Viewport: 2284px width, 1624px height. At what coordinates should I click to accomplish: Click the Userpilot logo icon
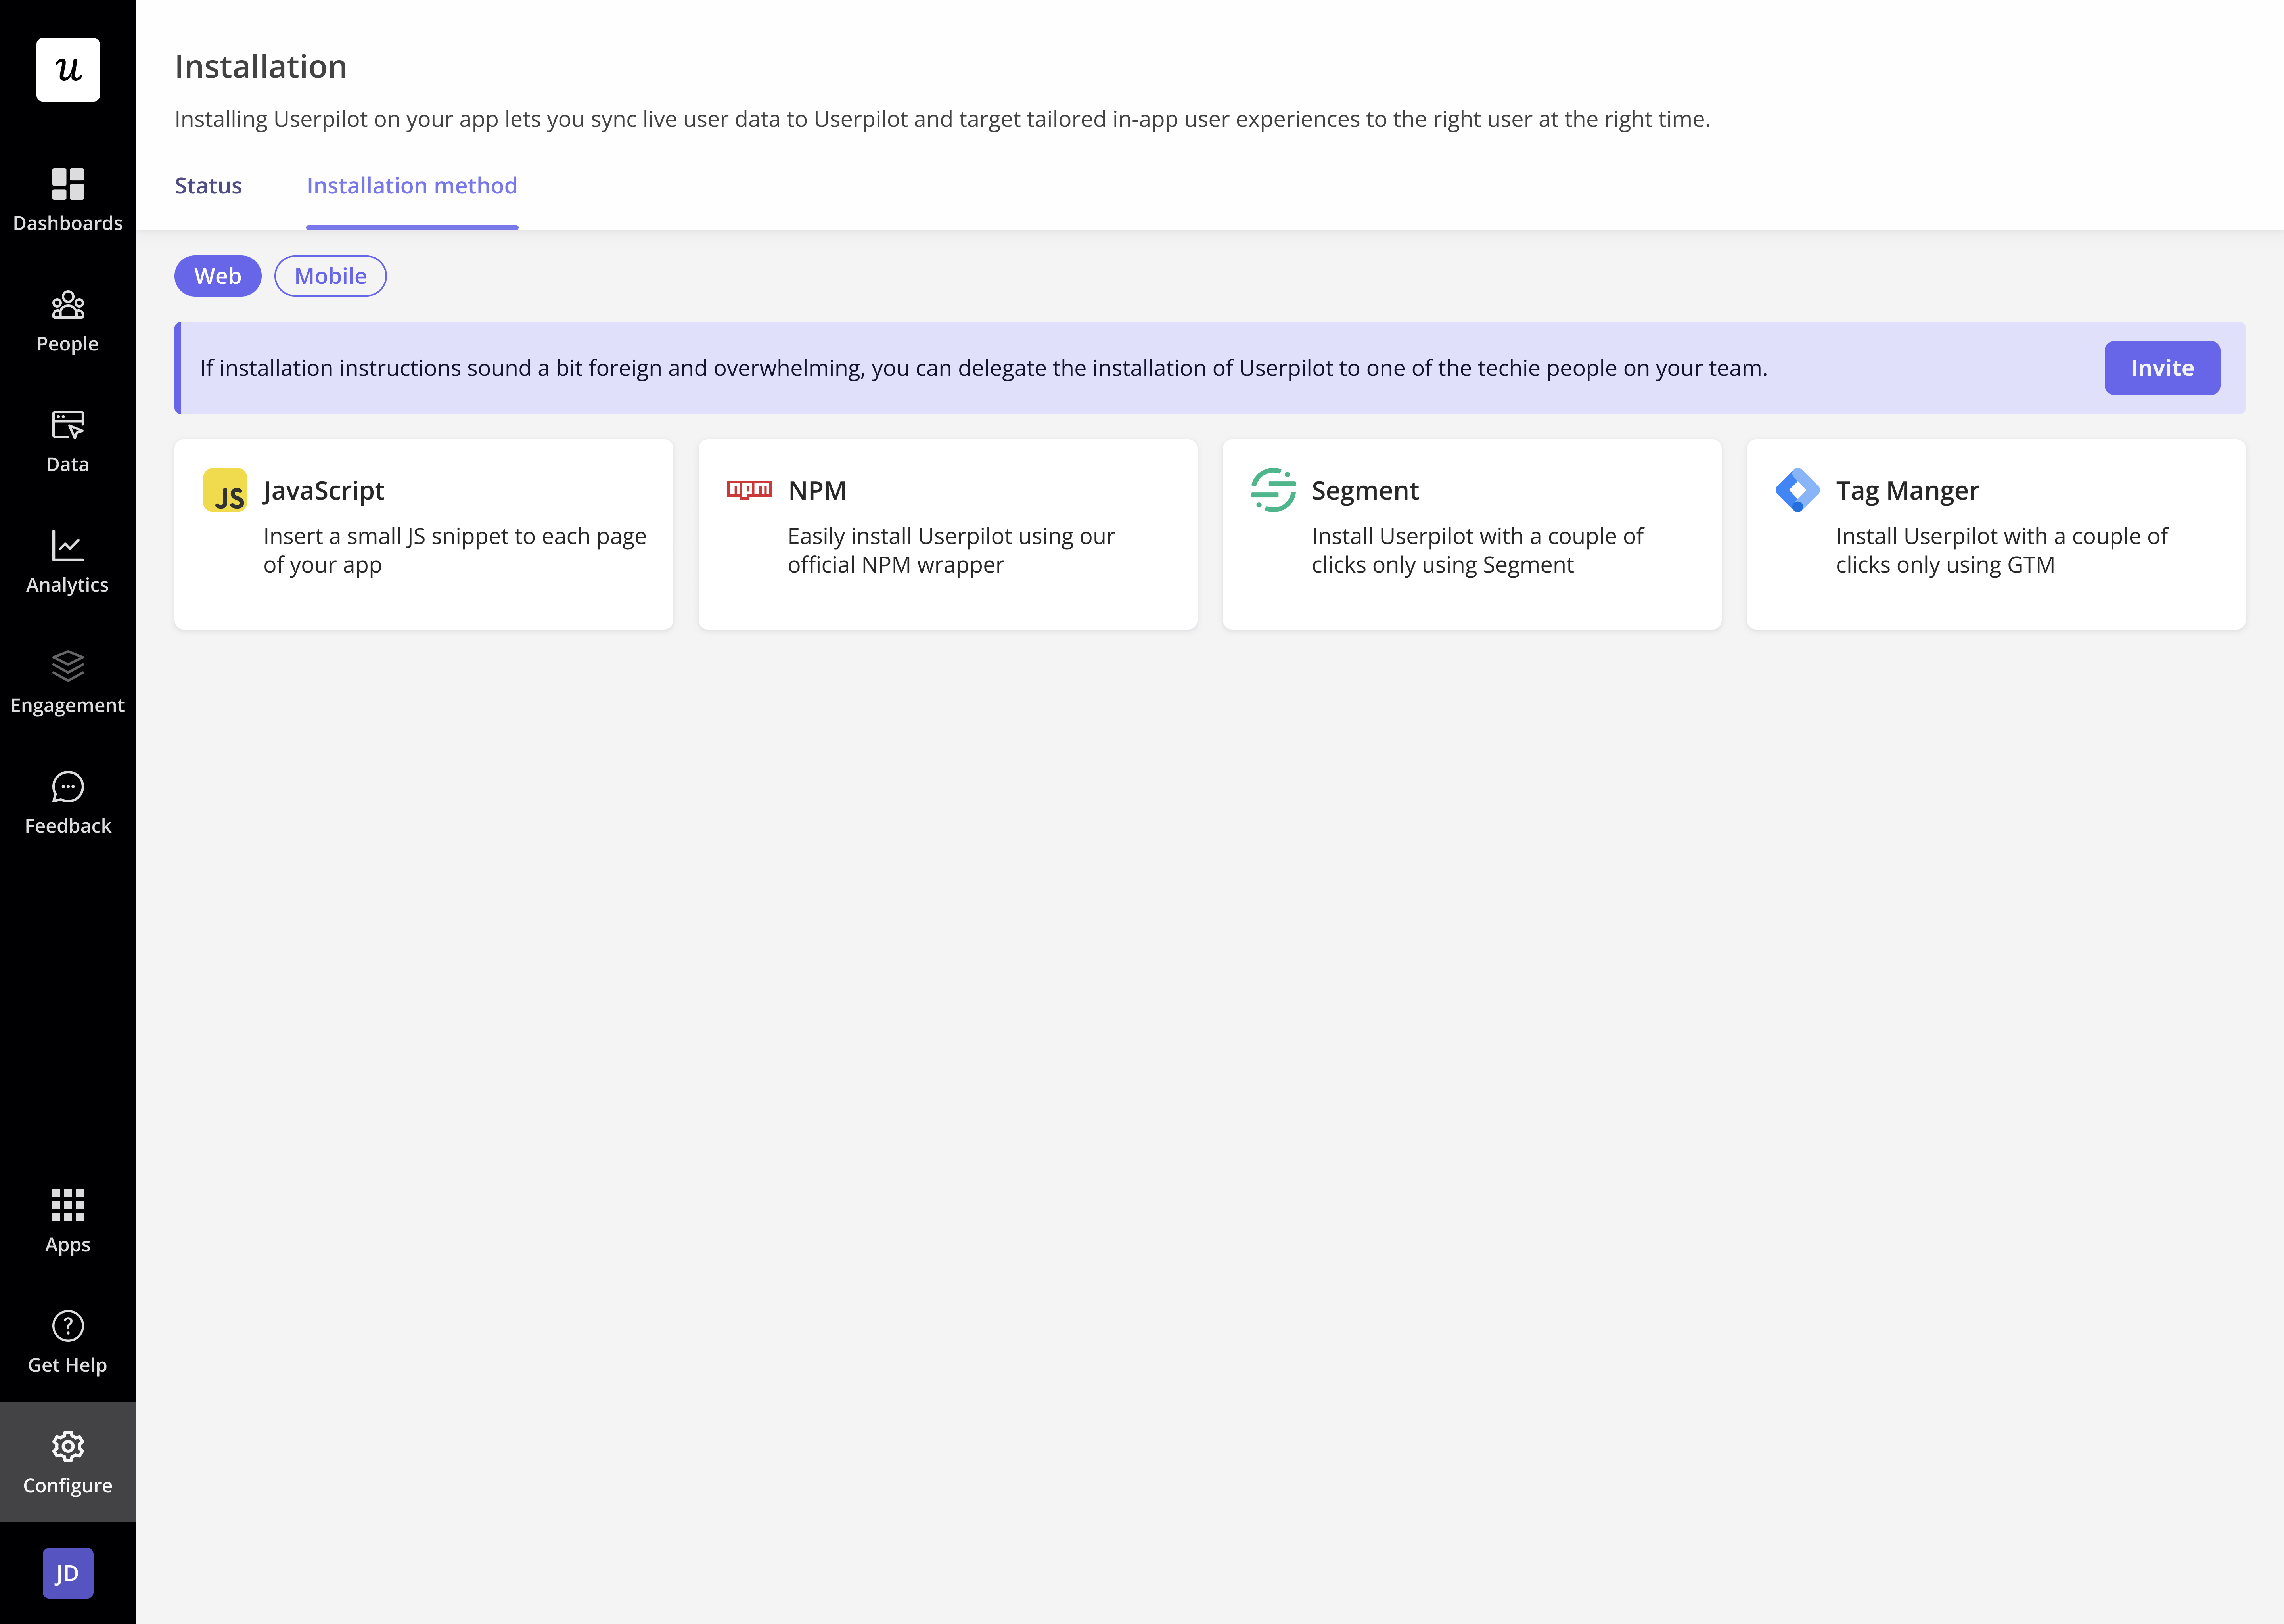(68, 70)
